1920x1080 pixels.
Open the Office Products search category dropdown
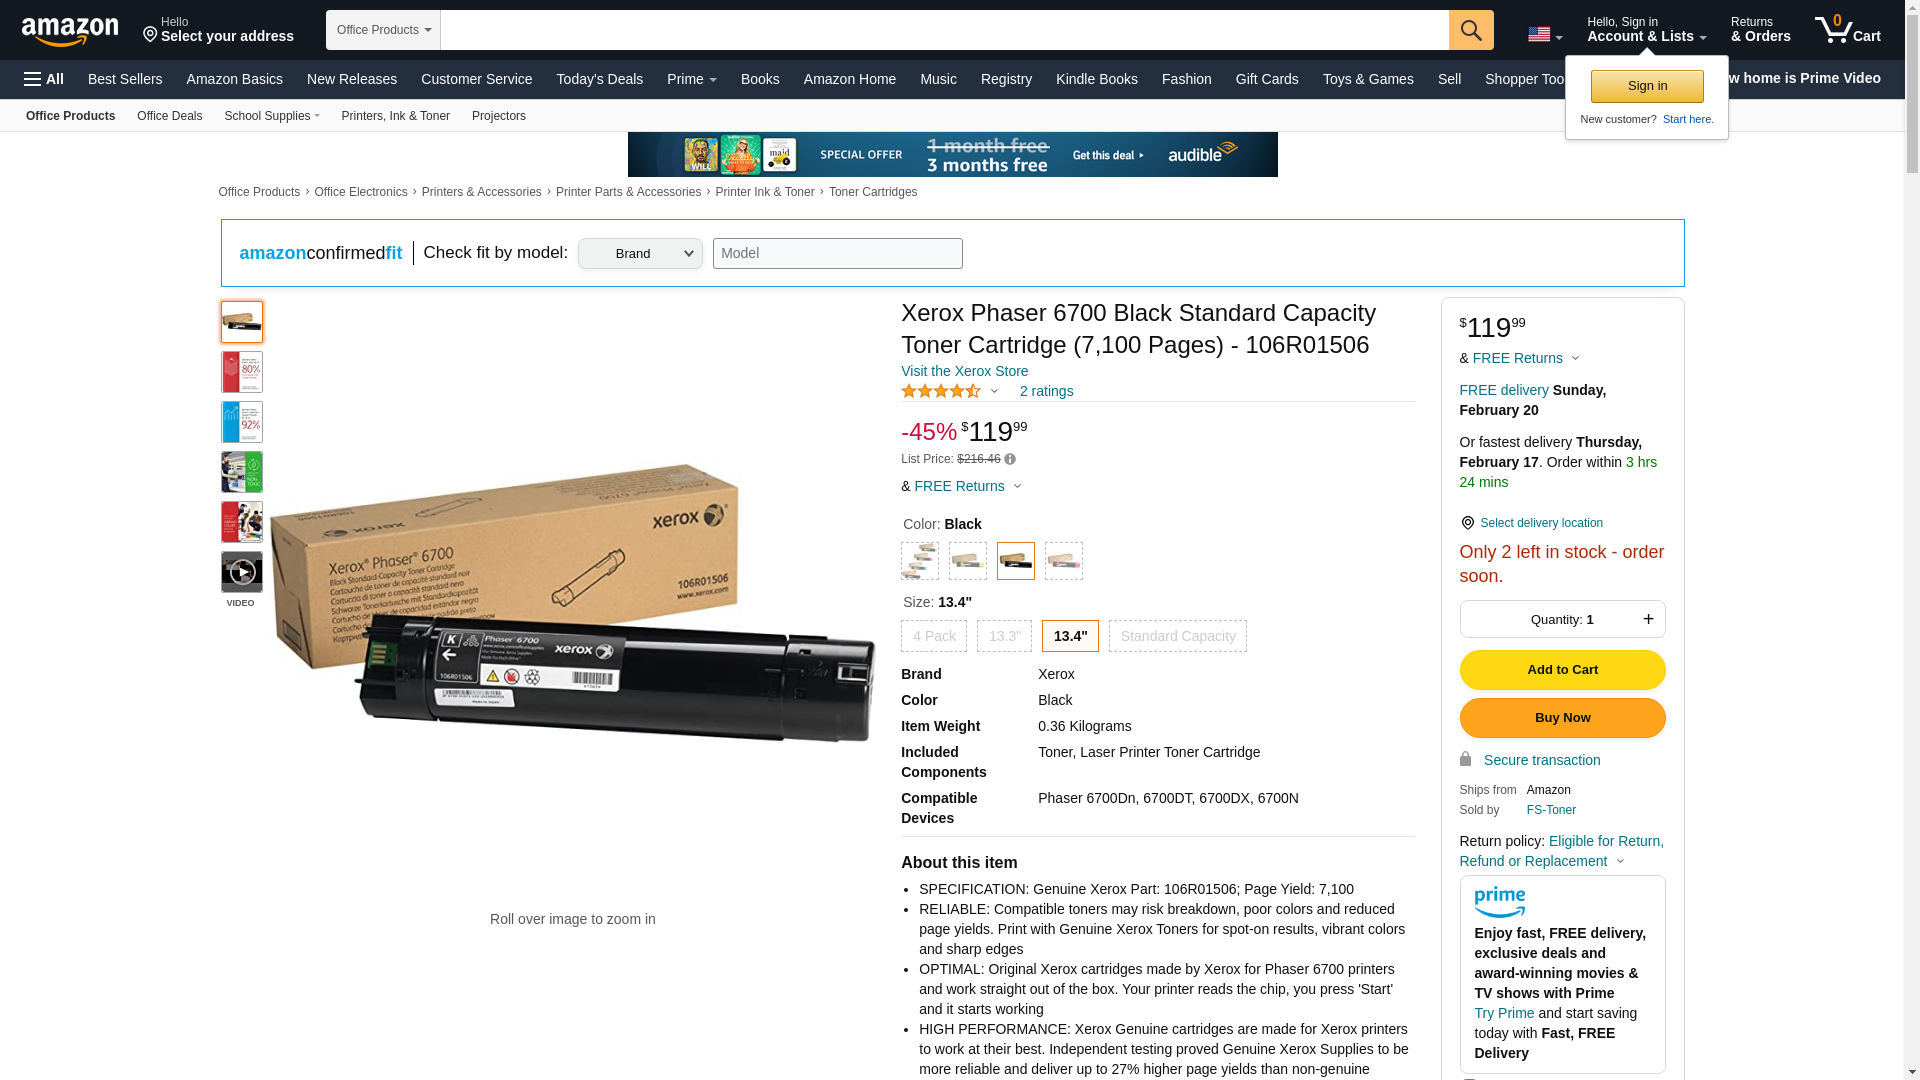click(383, 30)
